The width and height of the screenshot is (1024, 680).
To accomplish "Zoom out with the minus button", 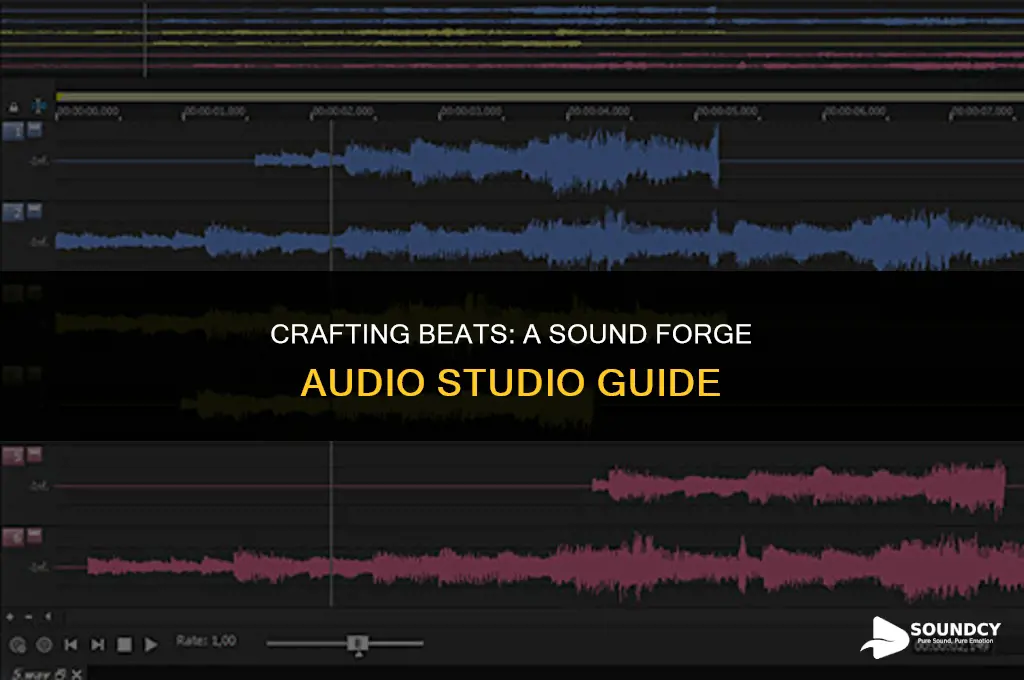I will pos(29,616).
